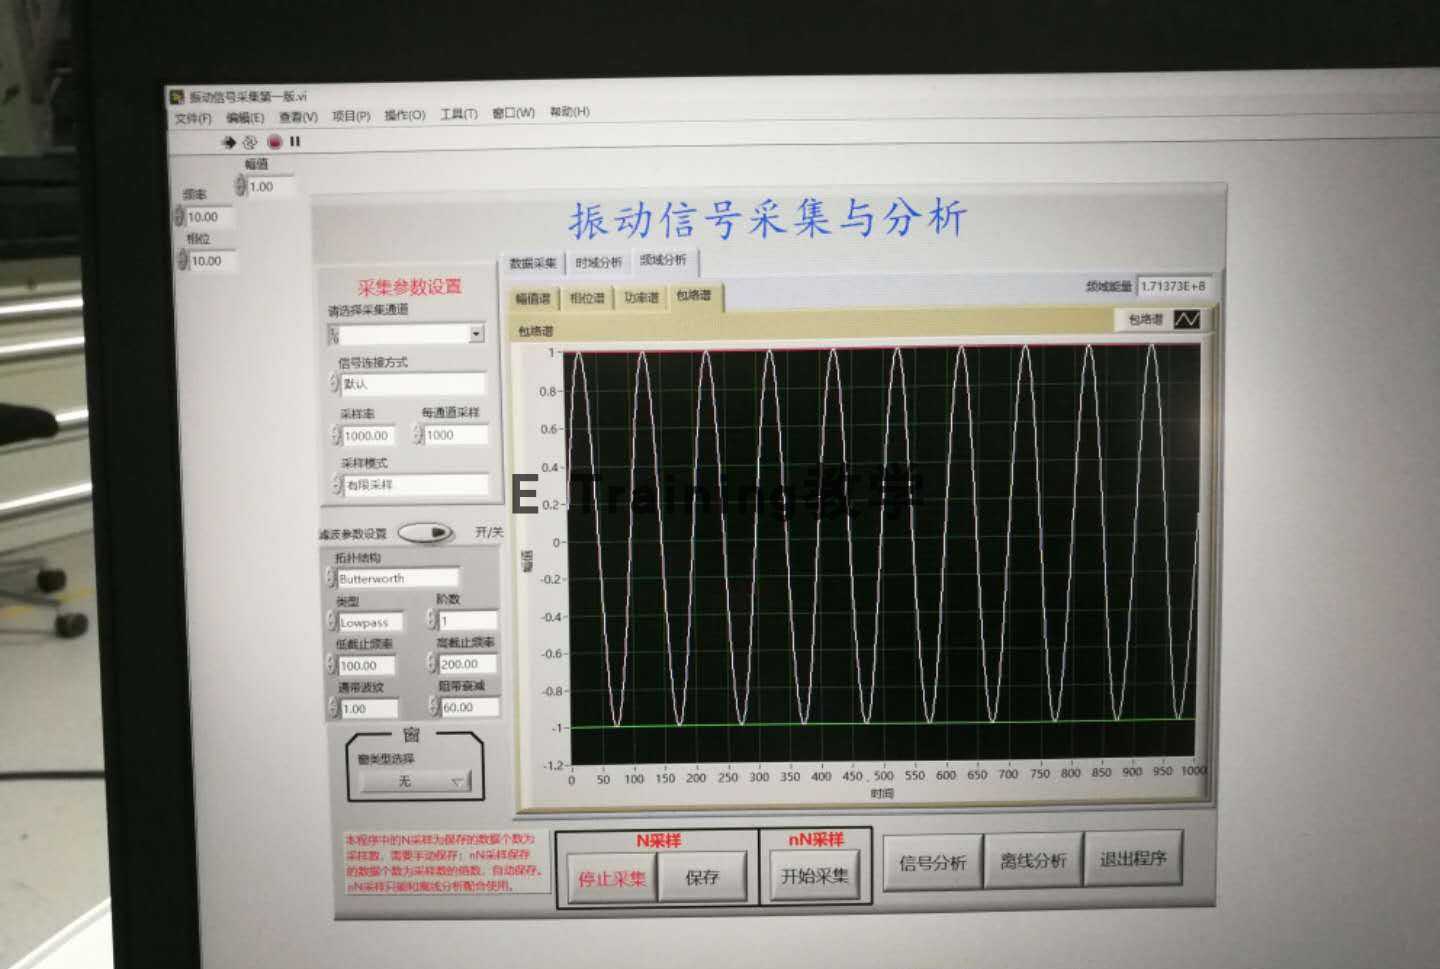Click the 采样模式 selector showing 有限采样
Viewport: 1440px width, 969px height.
tap(415, 485)
